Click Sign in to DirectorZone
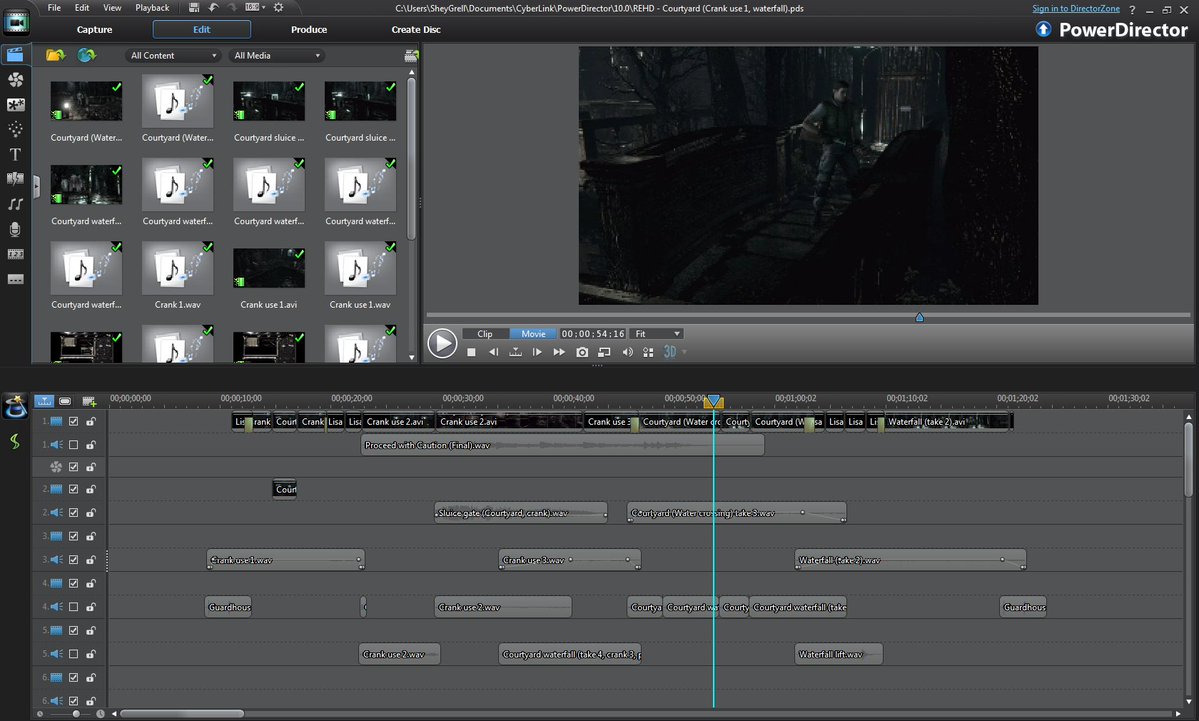The height and width of the screenshot is (721, 1199). coord(1076,7)
